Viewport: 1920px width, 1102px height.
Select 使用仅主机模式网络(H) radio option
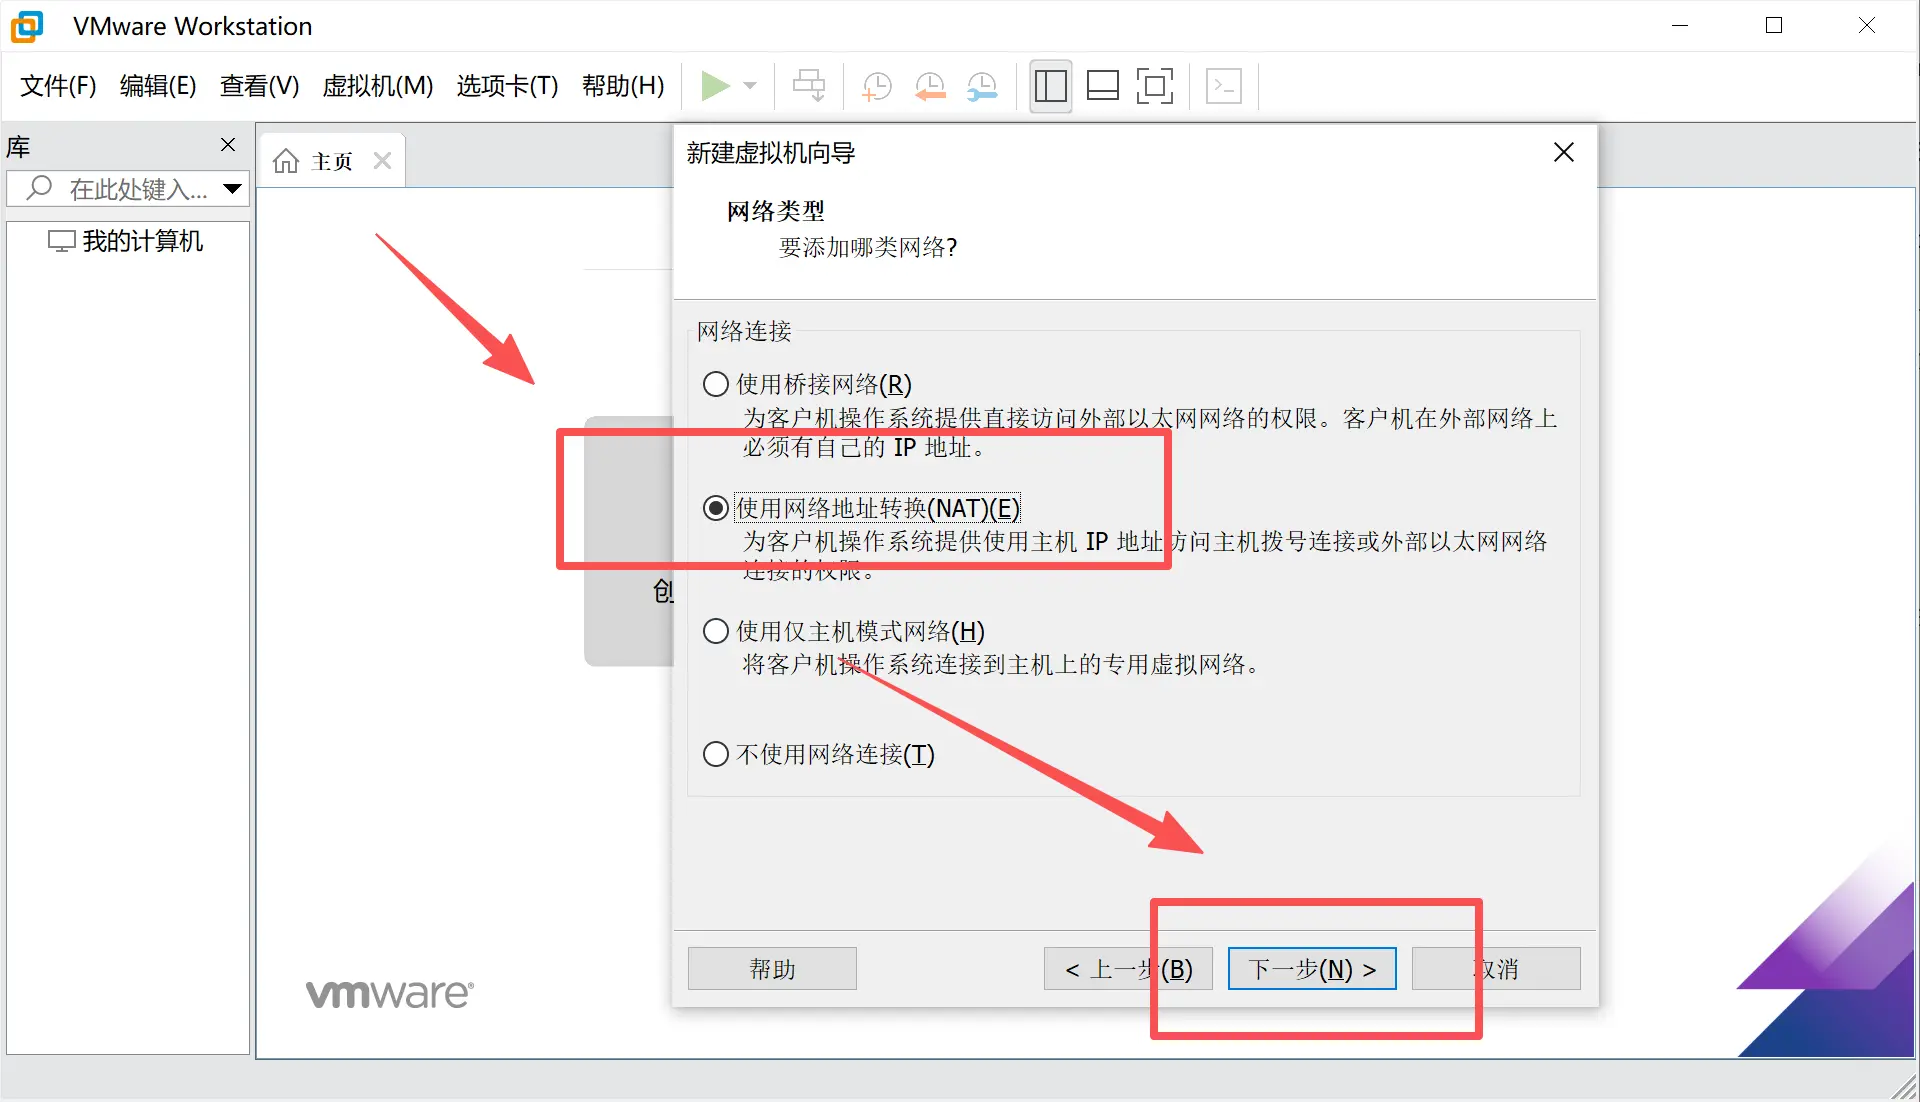(716, 631)
